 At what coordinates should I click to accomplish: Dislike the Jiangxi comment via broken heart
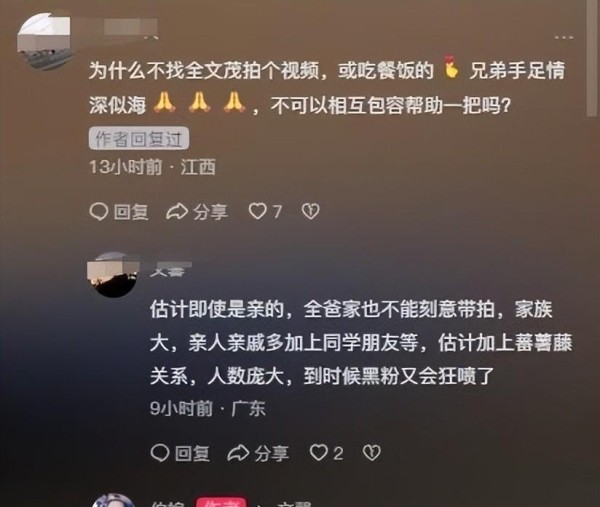(310, 211)
